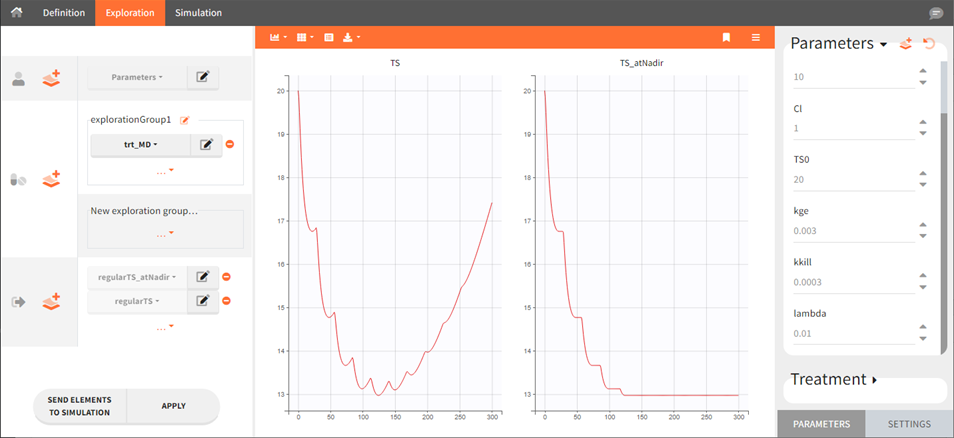Click the APPLY button
Viewport: 954px width, 438px height.
pyautogui.click(x=175, y=406)
